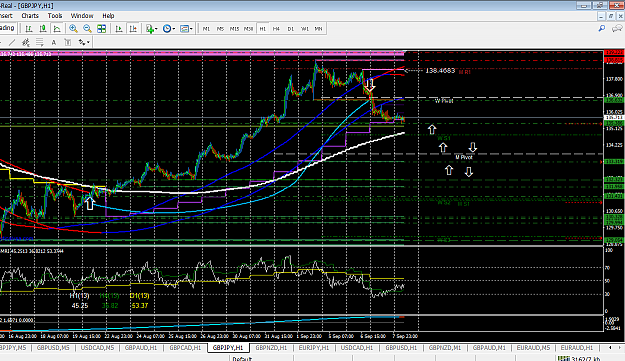Open the periodicity clock icon
625x361 pixels.
point(167,29)
